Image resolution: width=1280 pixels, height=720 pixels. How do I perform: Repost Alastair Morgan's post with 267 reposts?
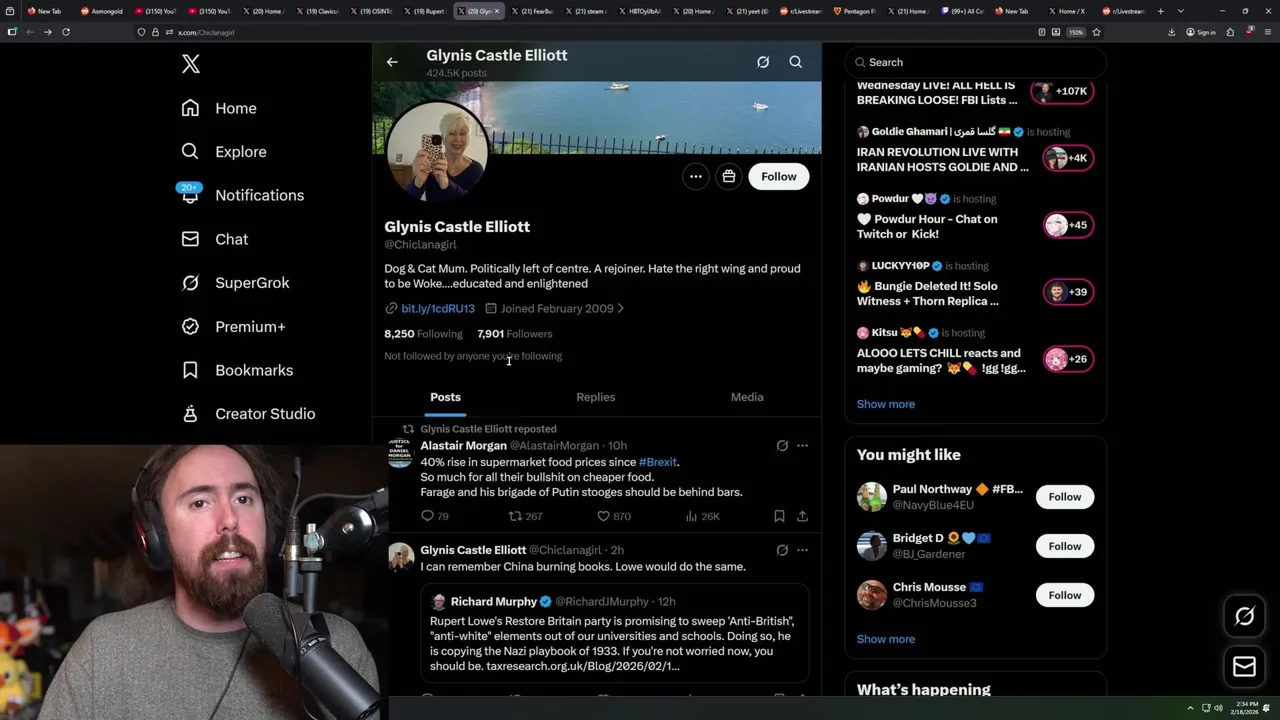(526, 516)
